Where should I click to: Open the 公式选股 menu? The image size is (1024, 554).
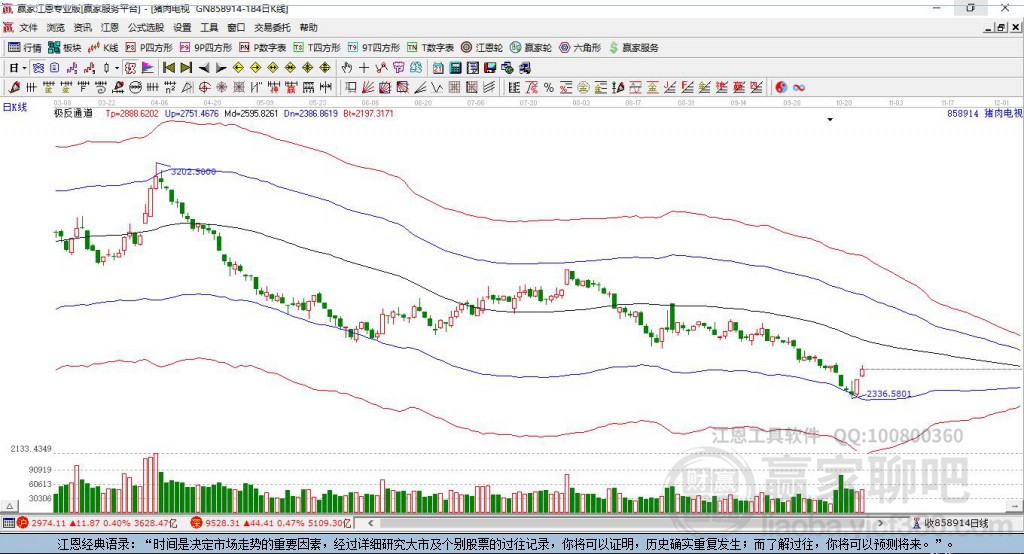[146, 27]
